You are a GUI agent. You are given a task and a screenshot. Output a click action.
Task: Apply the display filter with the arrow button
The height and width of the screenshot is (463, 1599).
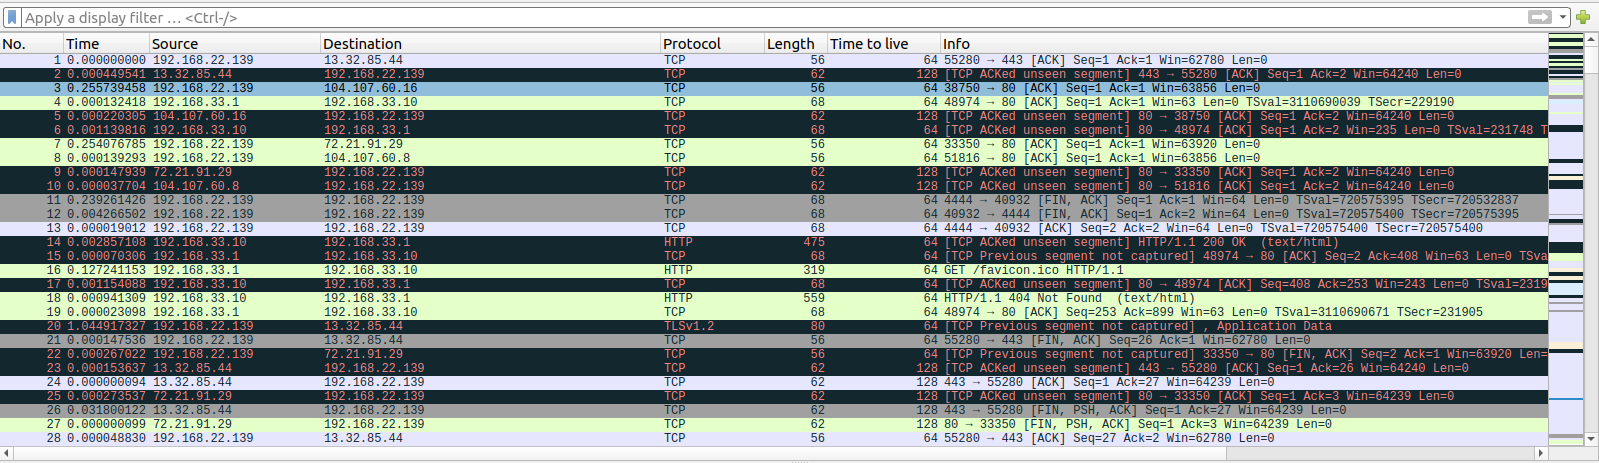pyautogui.click(x=1540, y=17)
